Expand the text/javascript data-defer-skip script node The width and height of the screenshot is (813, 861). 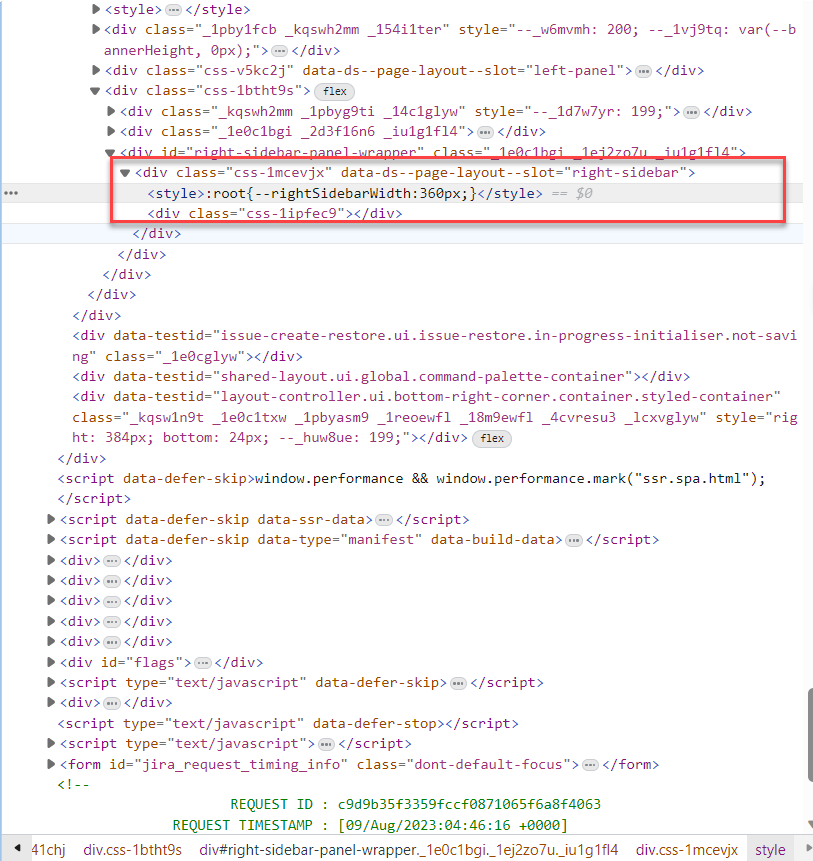pos(51,682)
